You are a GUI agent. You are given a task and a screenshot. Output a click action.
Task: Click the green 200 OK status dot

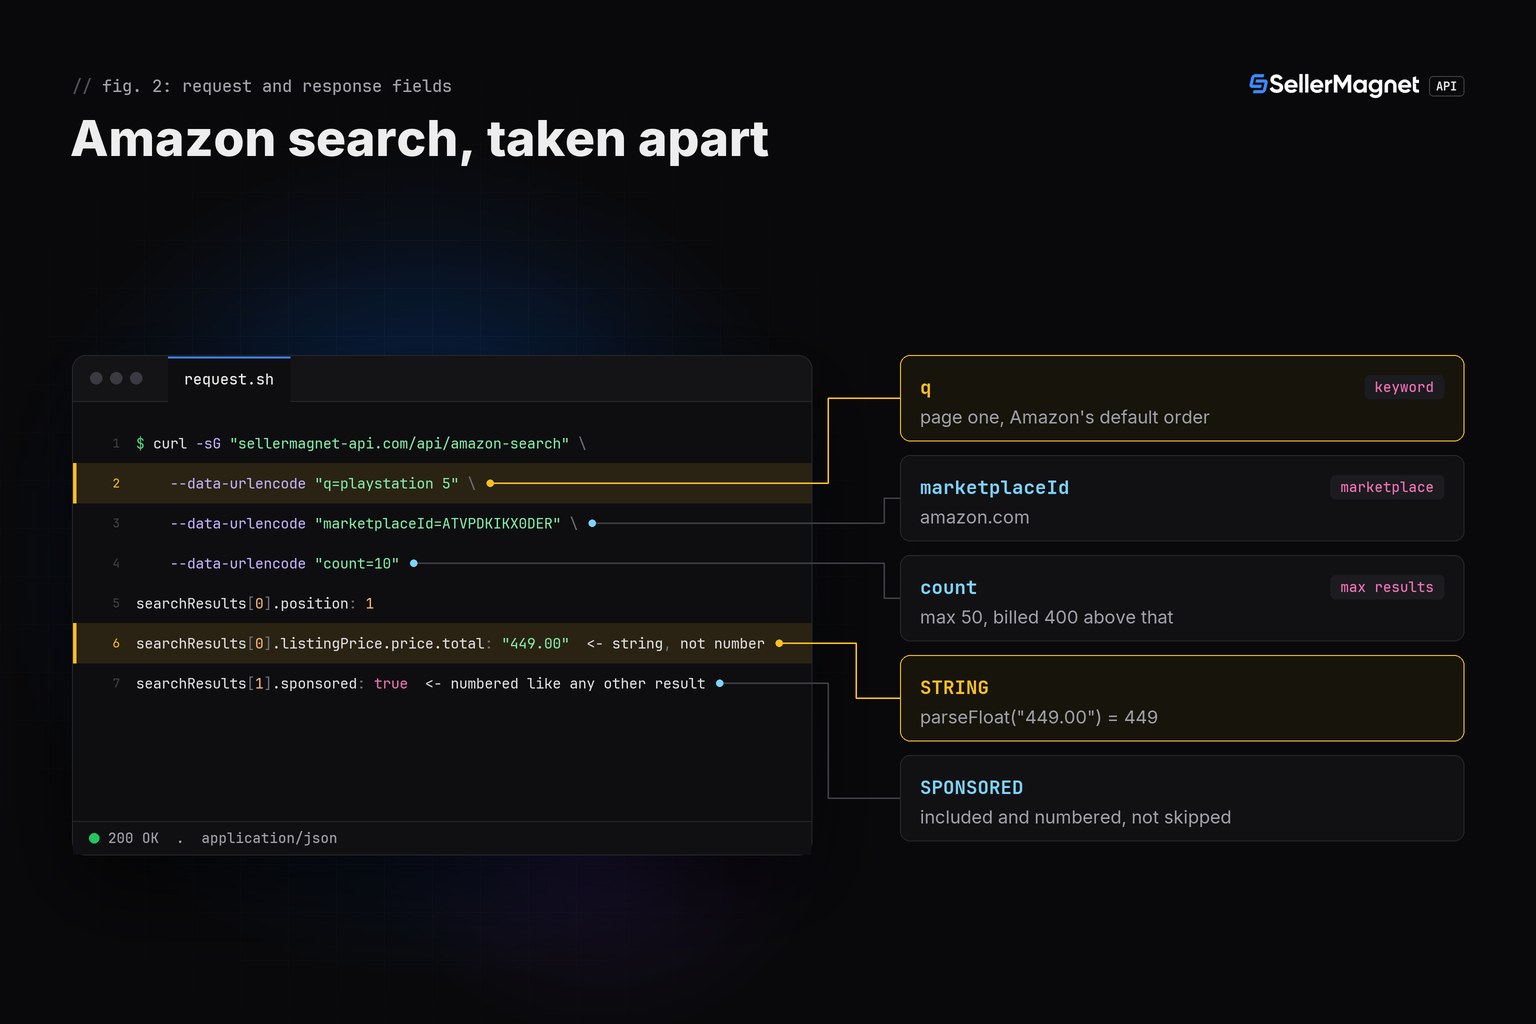(94, 838)
